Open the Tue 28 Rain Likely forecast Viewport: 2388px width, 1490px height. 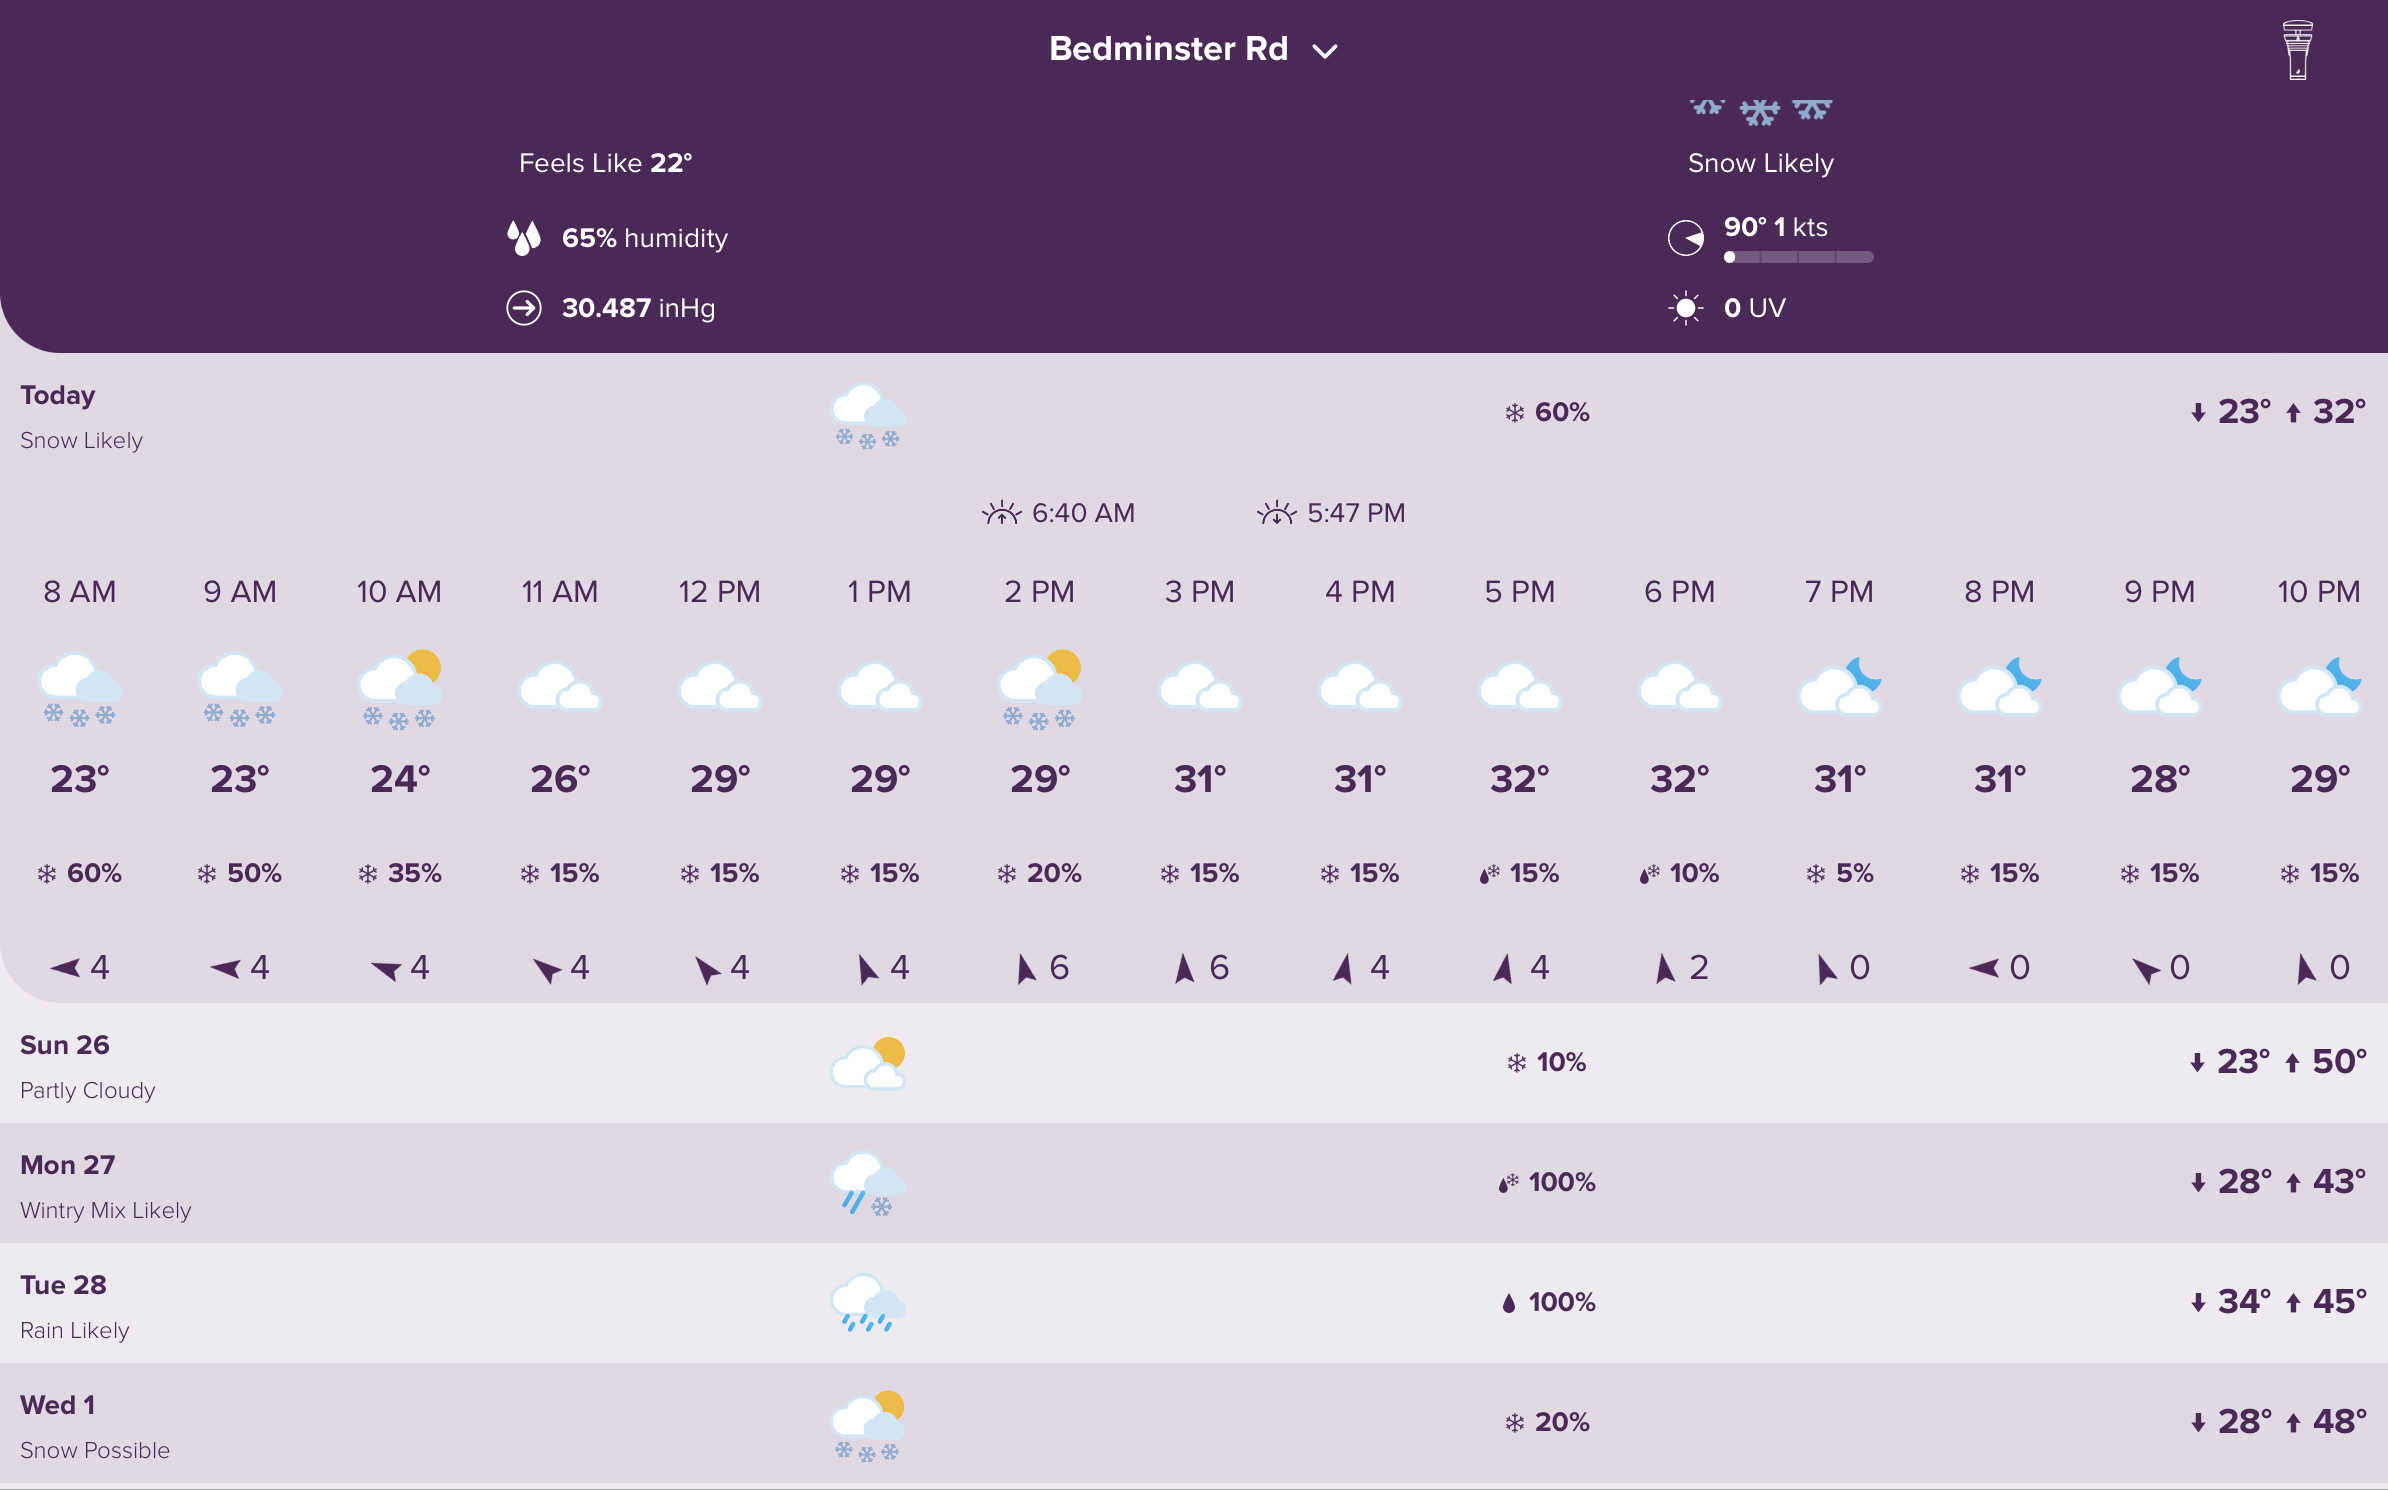(1192, 1303)
